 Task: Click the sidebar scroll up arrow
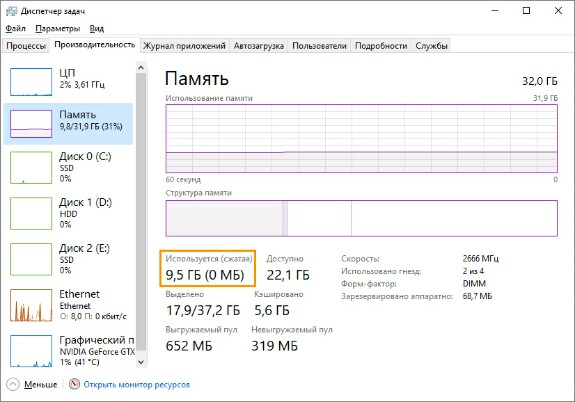pyautogui.click(x=141, y=68)
